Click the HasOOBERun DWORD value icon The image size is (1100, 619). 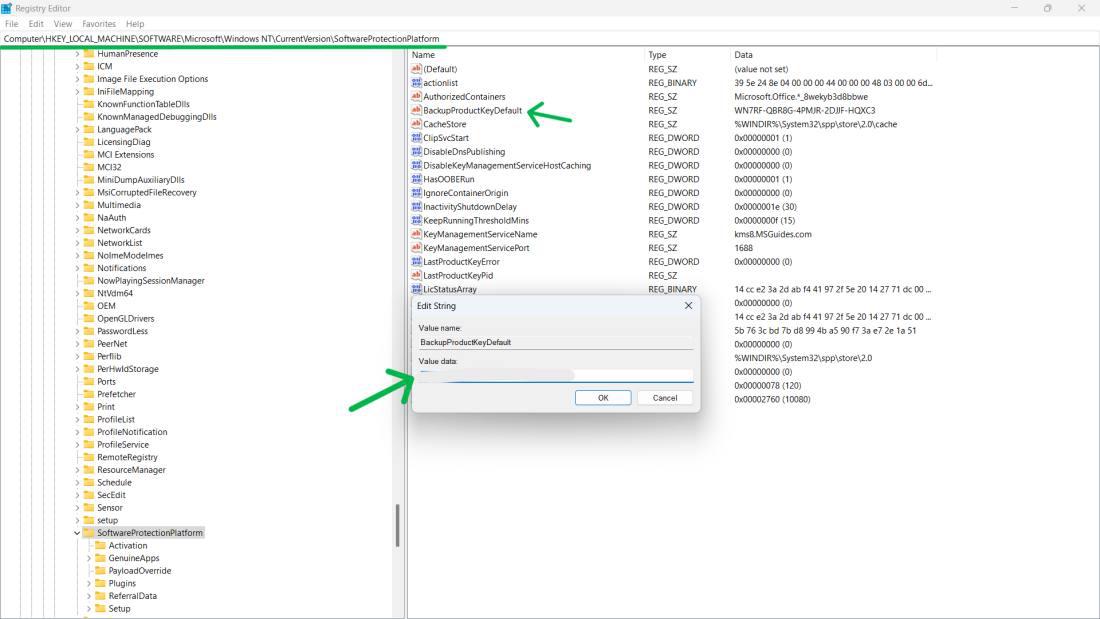(x=416, y=179)
